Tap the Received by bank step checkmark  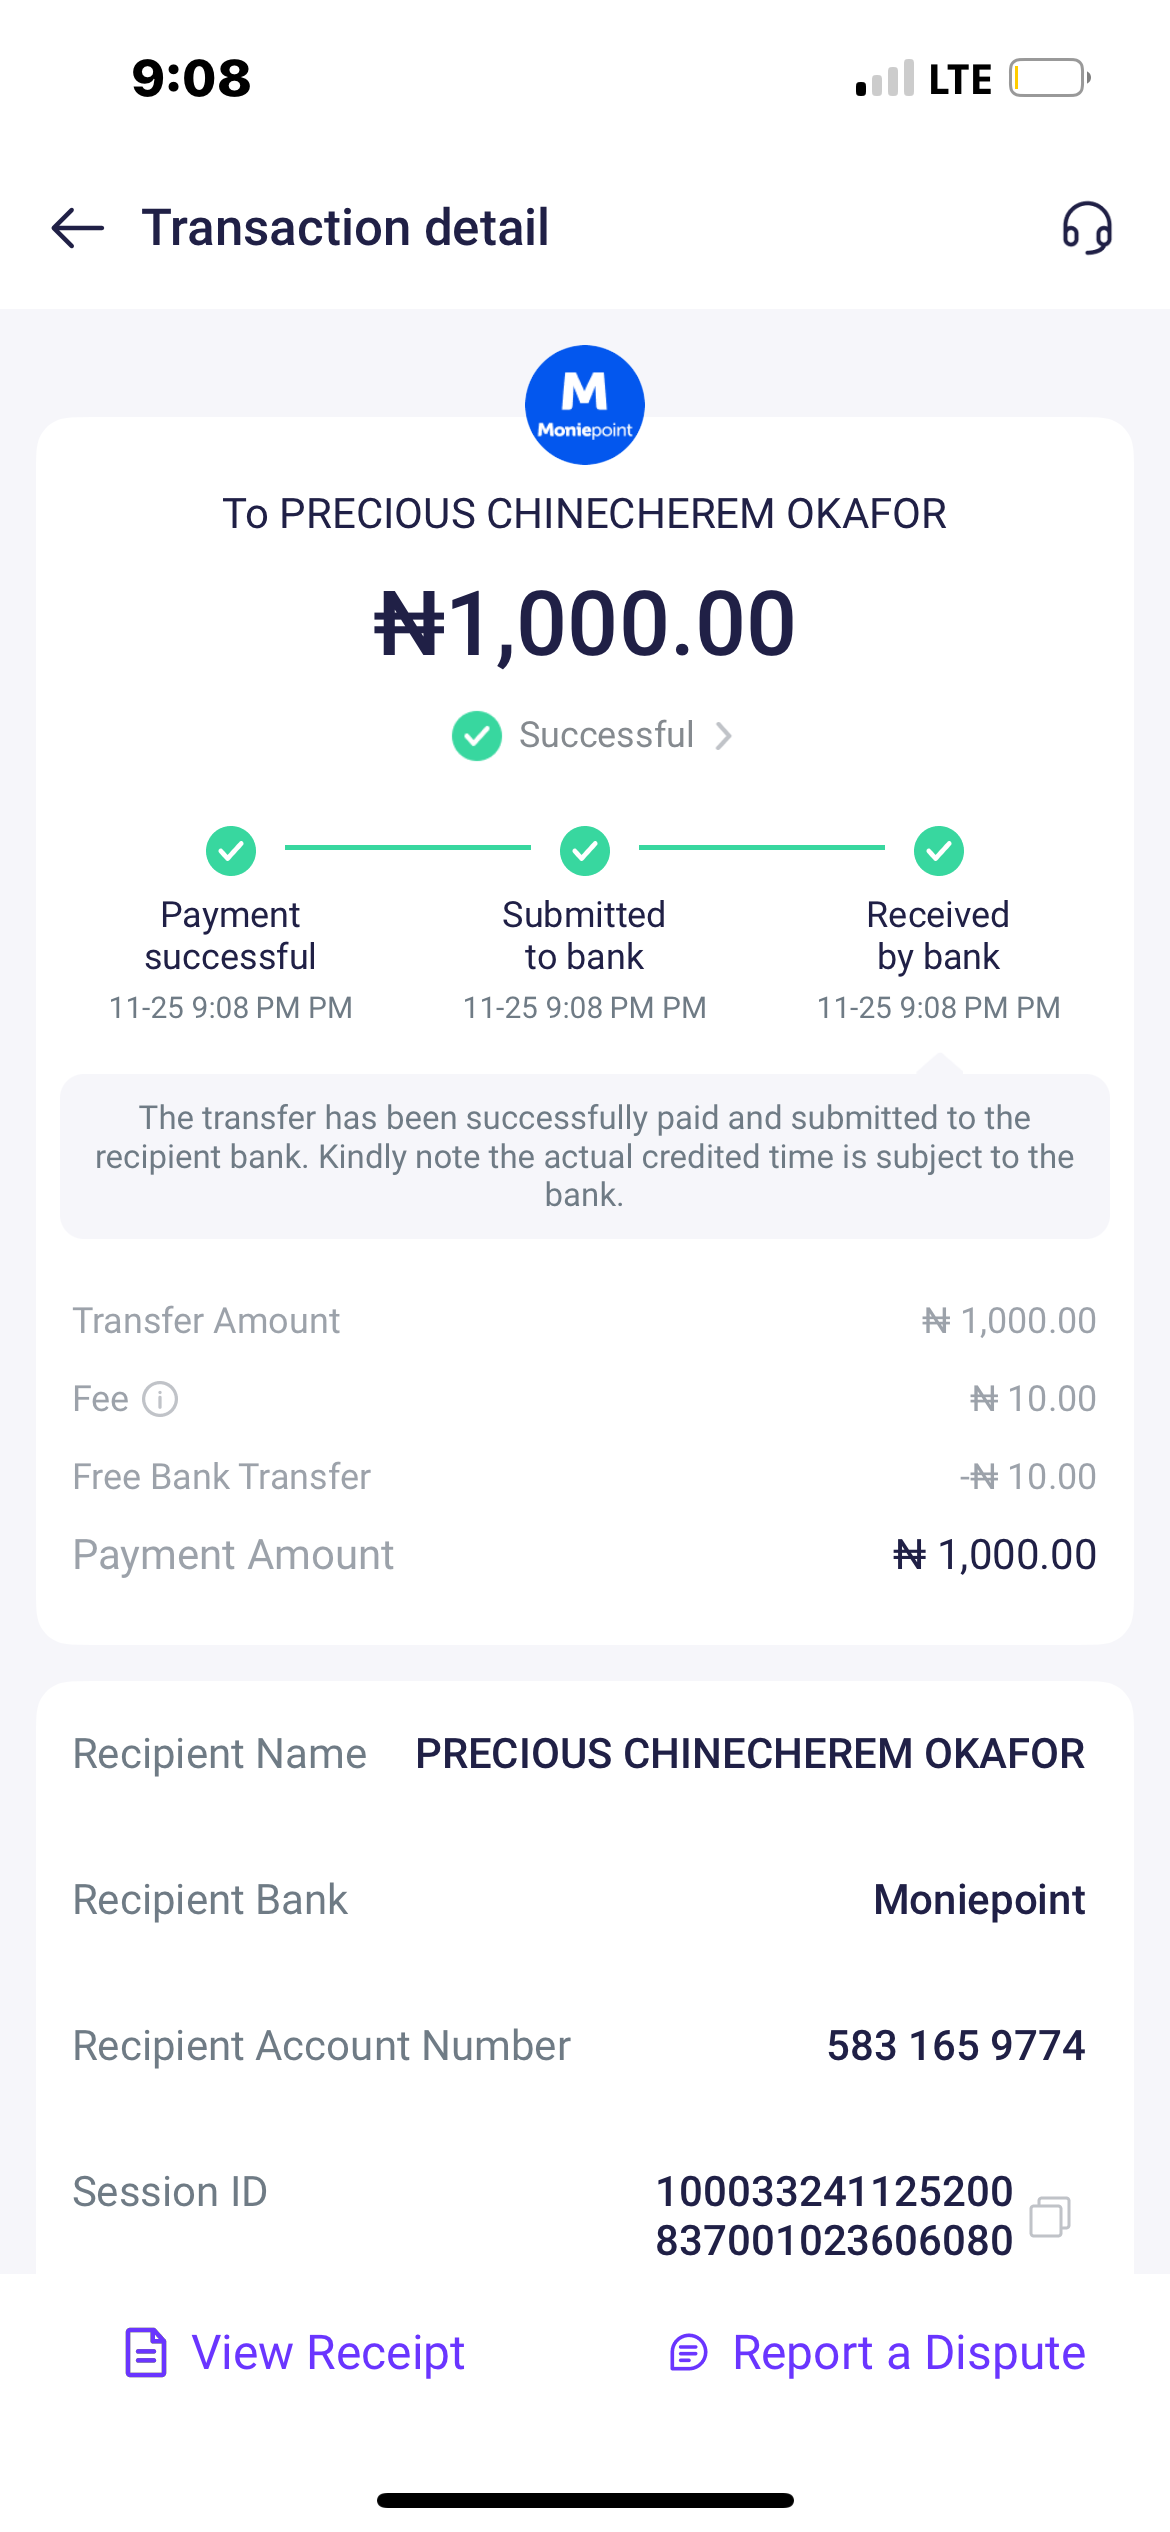click(939, 851)
